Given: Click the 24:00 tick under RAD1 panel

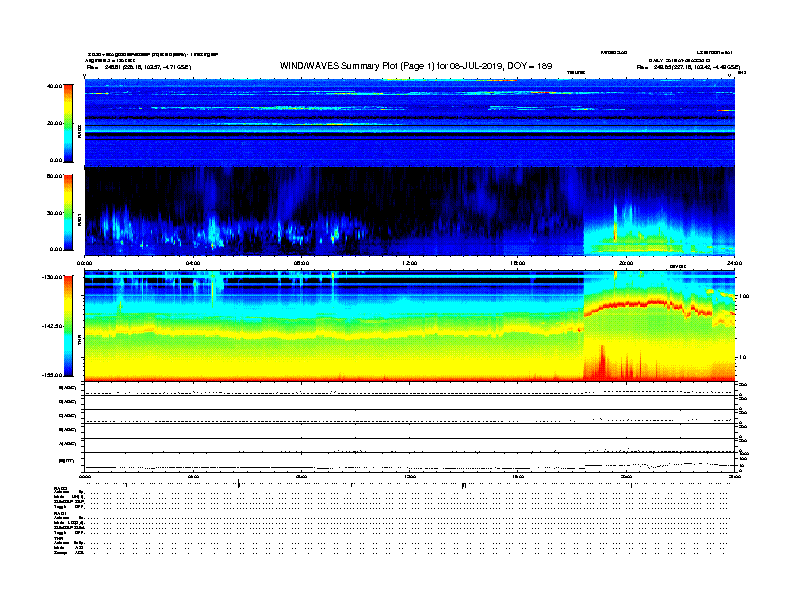Looking at the screenshot, I should (x=734, y=263).
